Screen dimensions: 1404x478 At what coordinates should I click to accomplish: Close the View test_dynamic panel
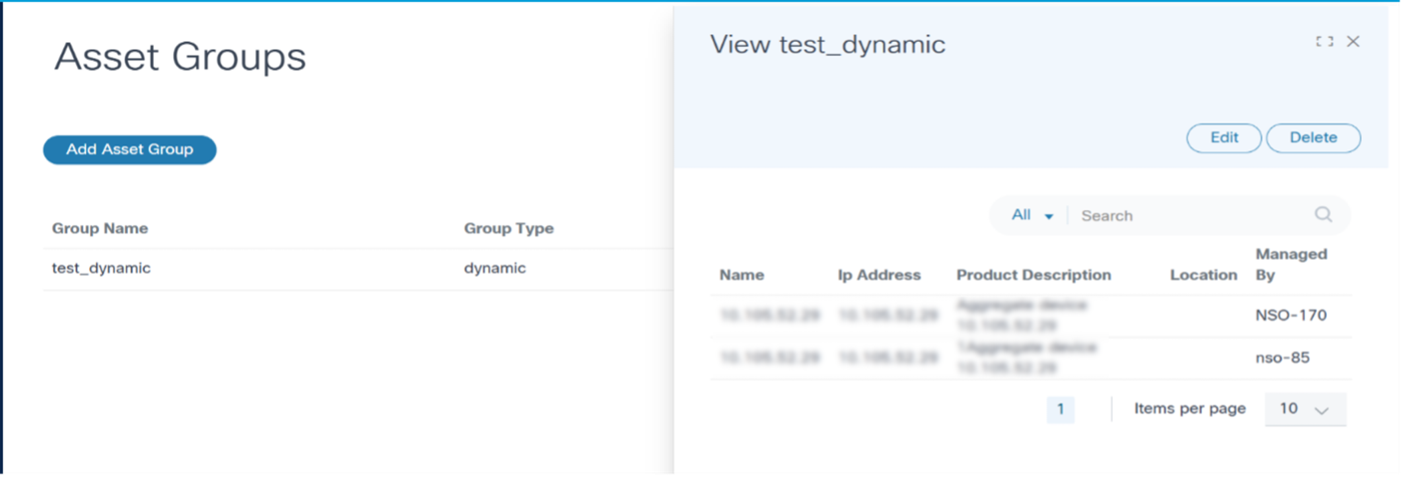tap(1353, 42)
